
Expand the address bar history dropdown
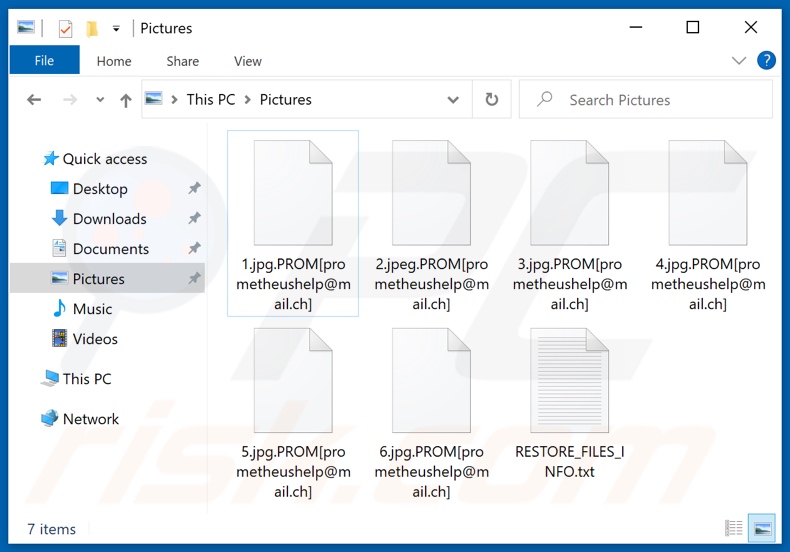[453, 100]
